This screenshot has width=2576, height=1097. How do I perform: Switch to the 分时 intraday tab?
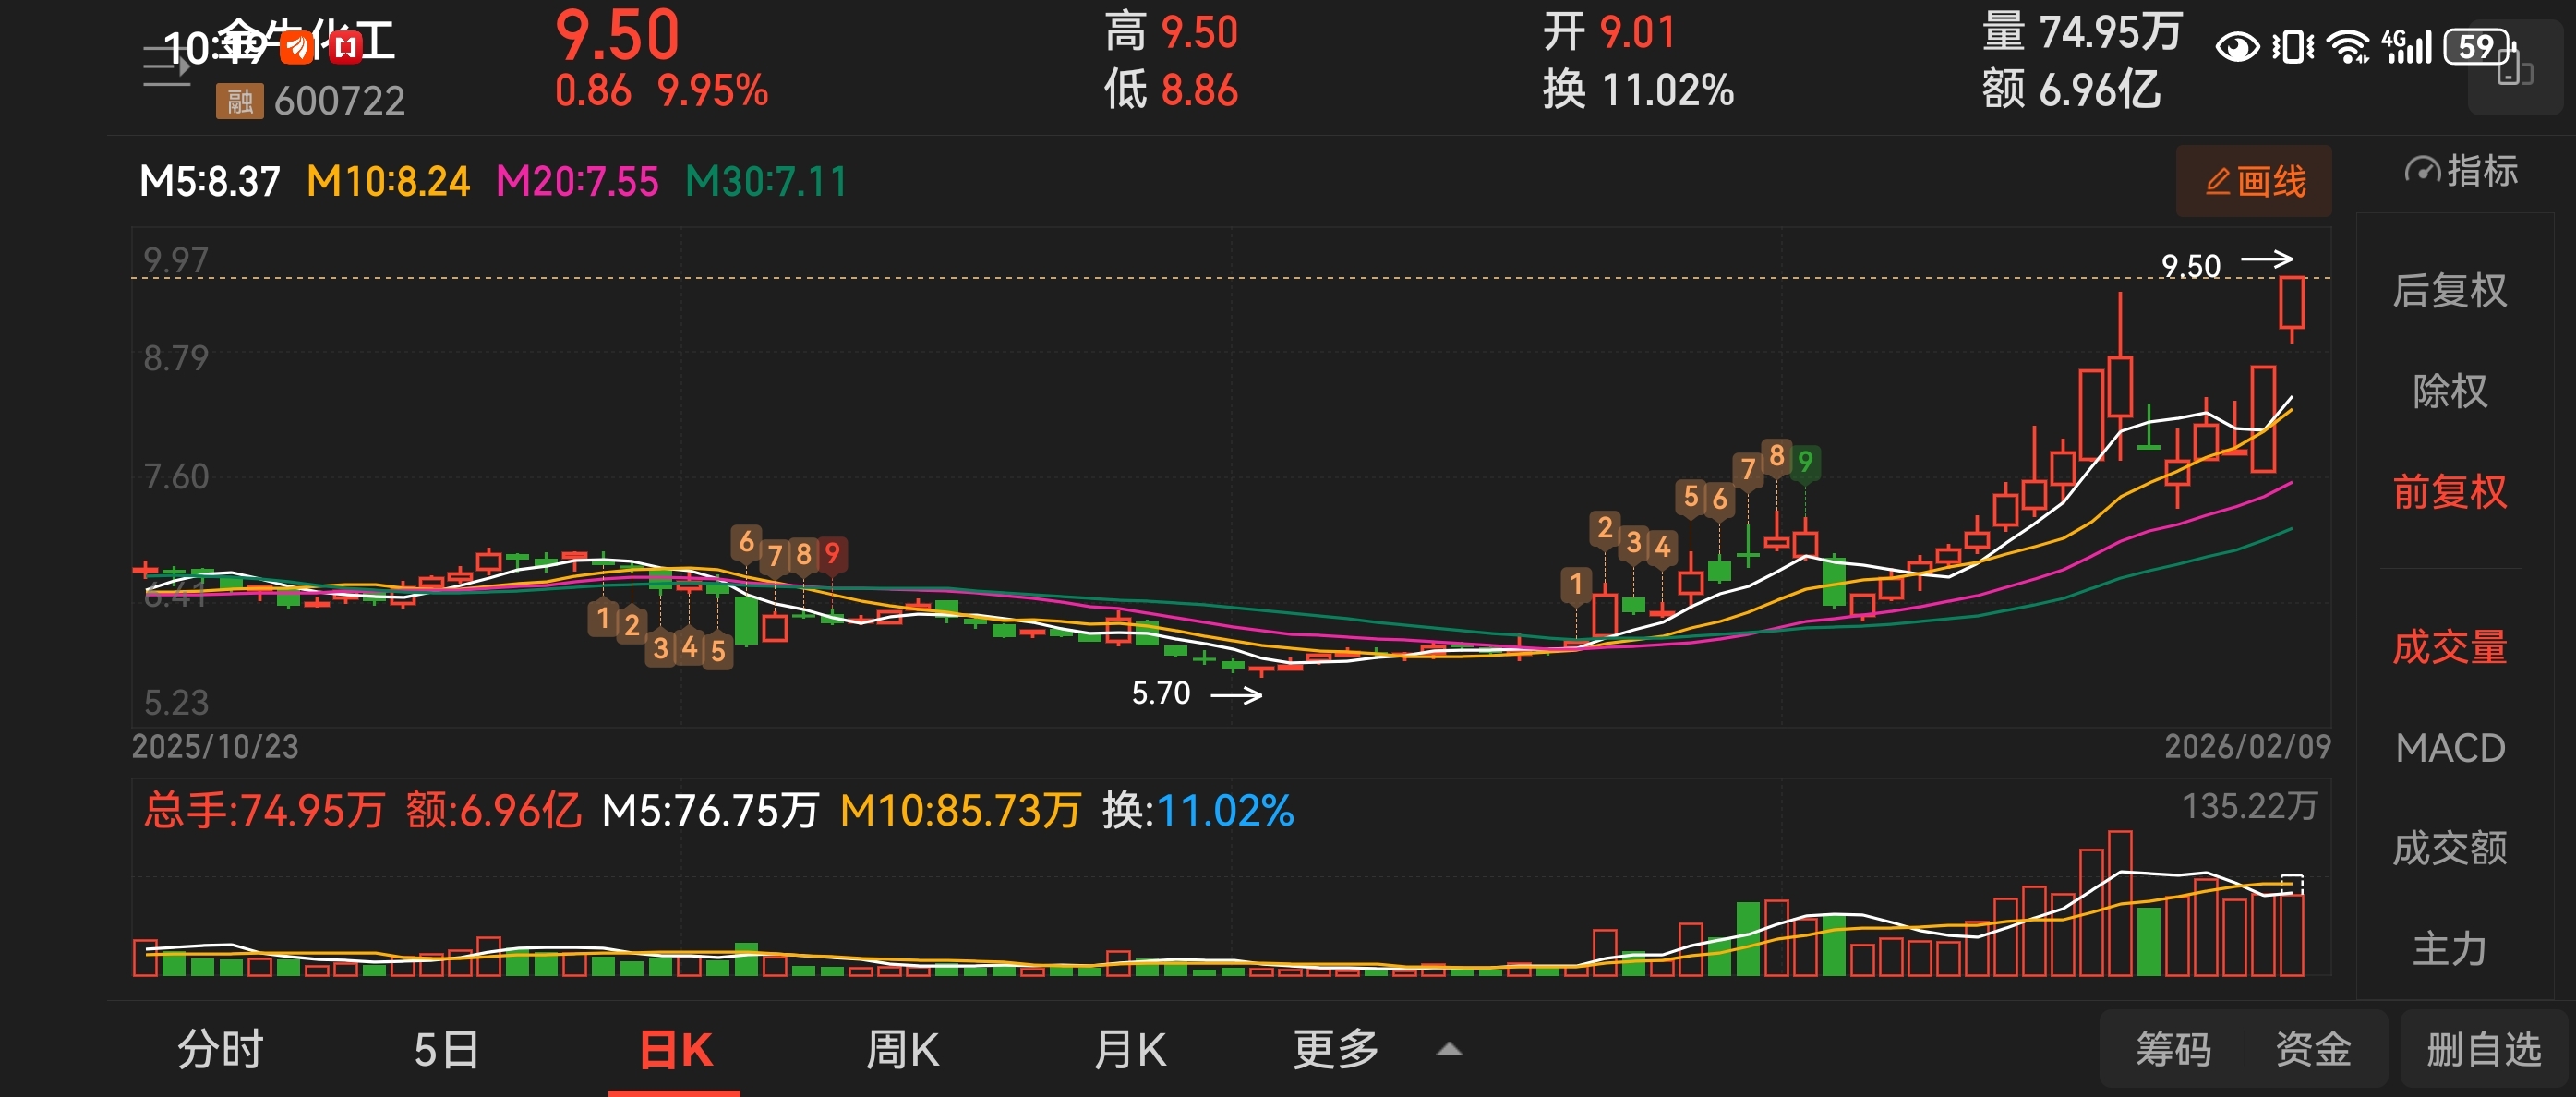(220, 1049)
